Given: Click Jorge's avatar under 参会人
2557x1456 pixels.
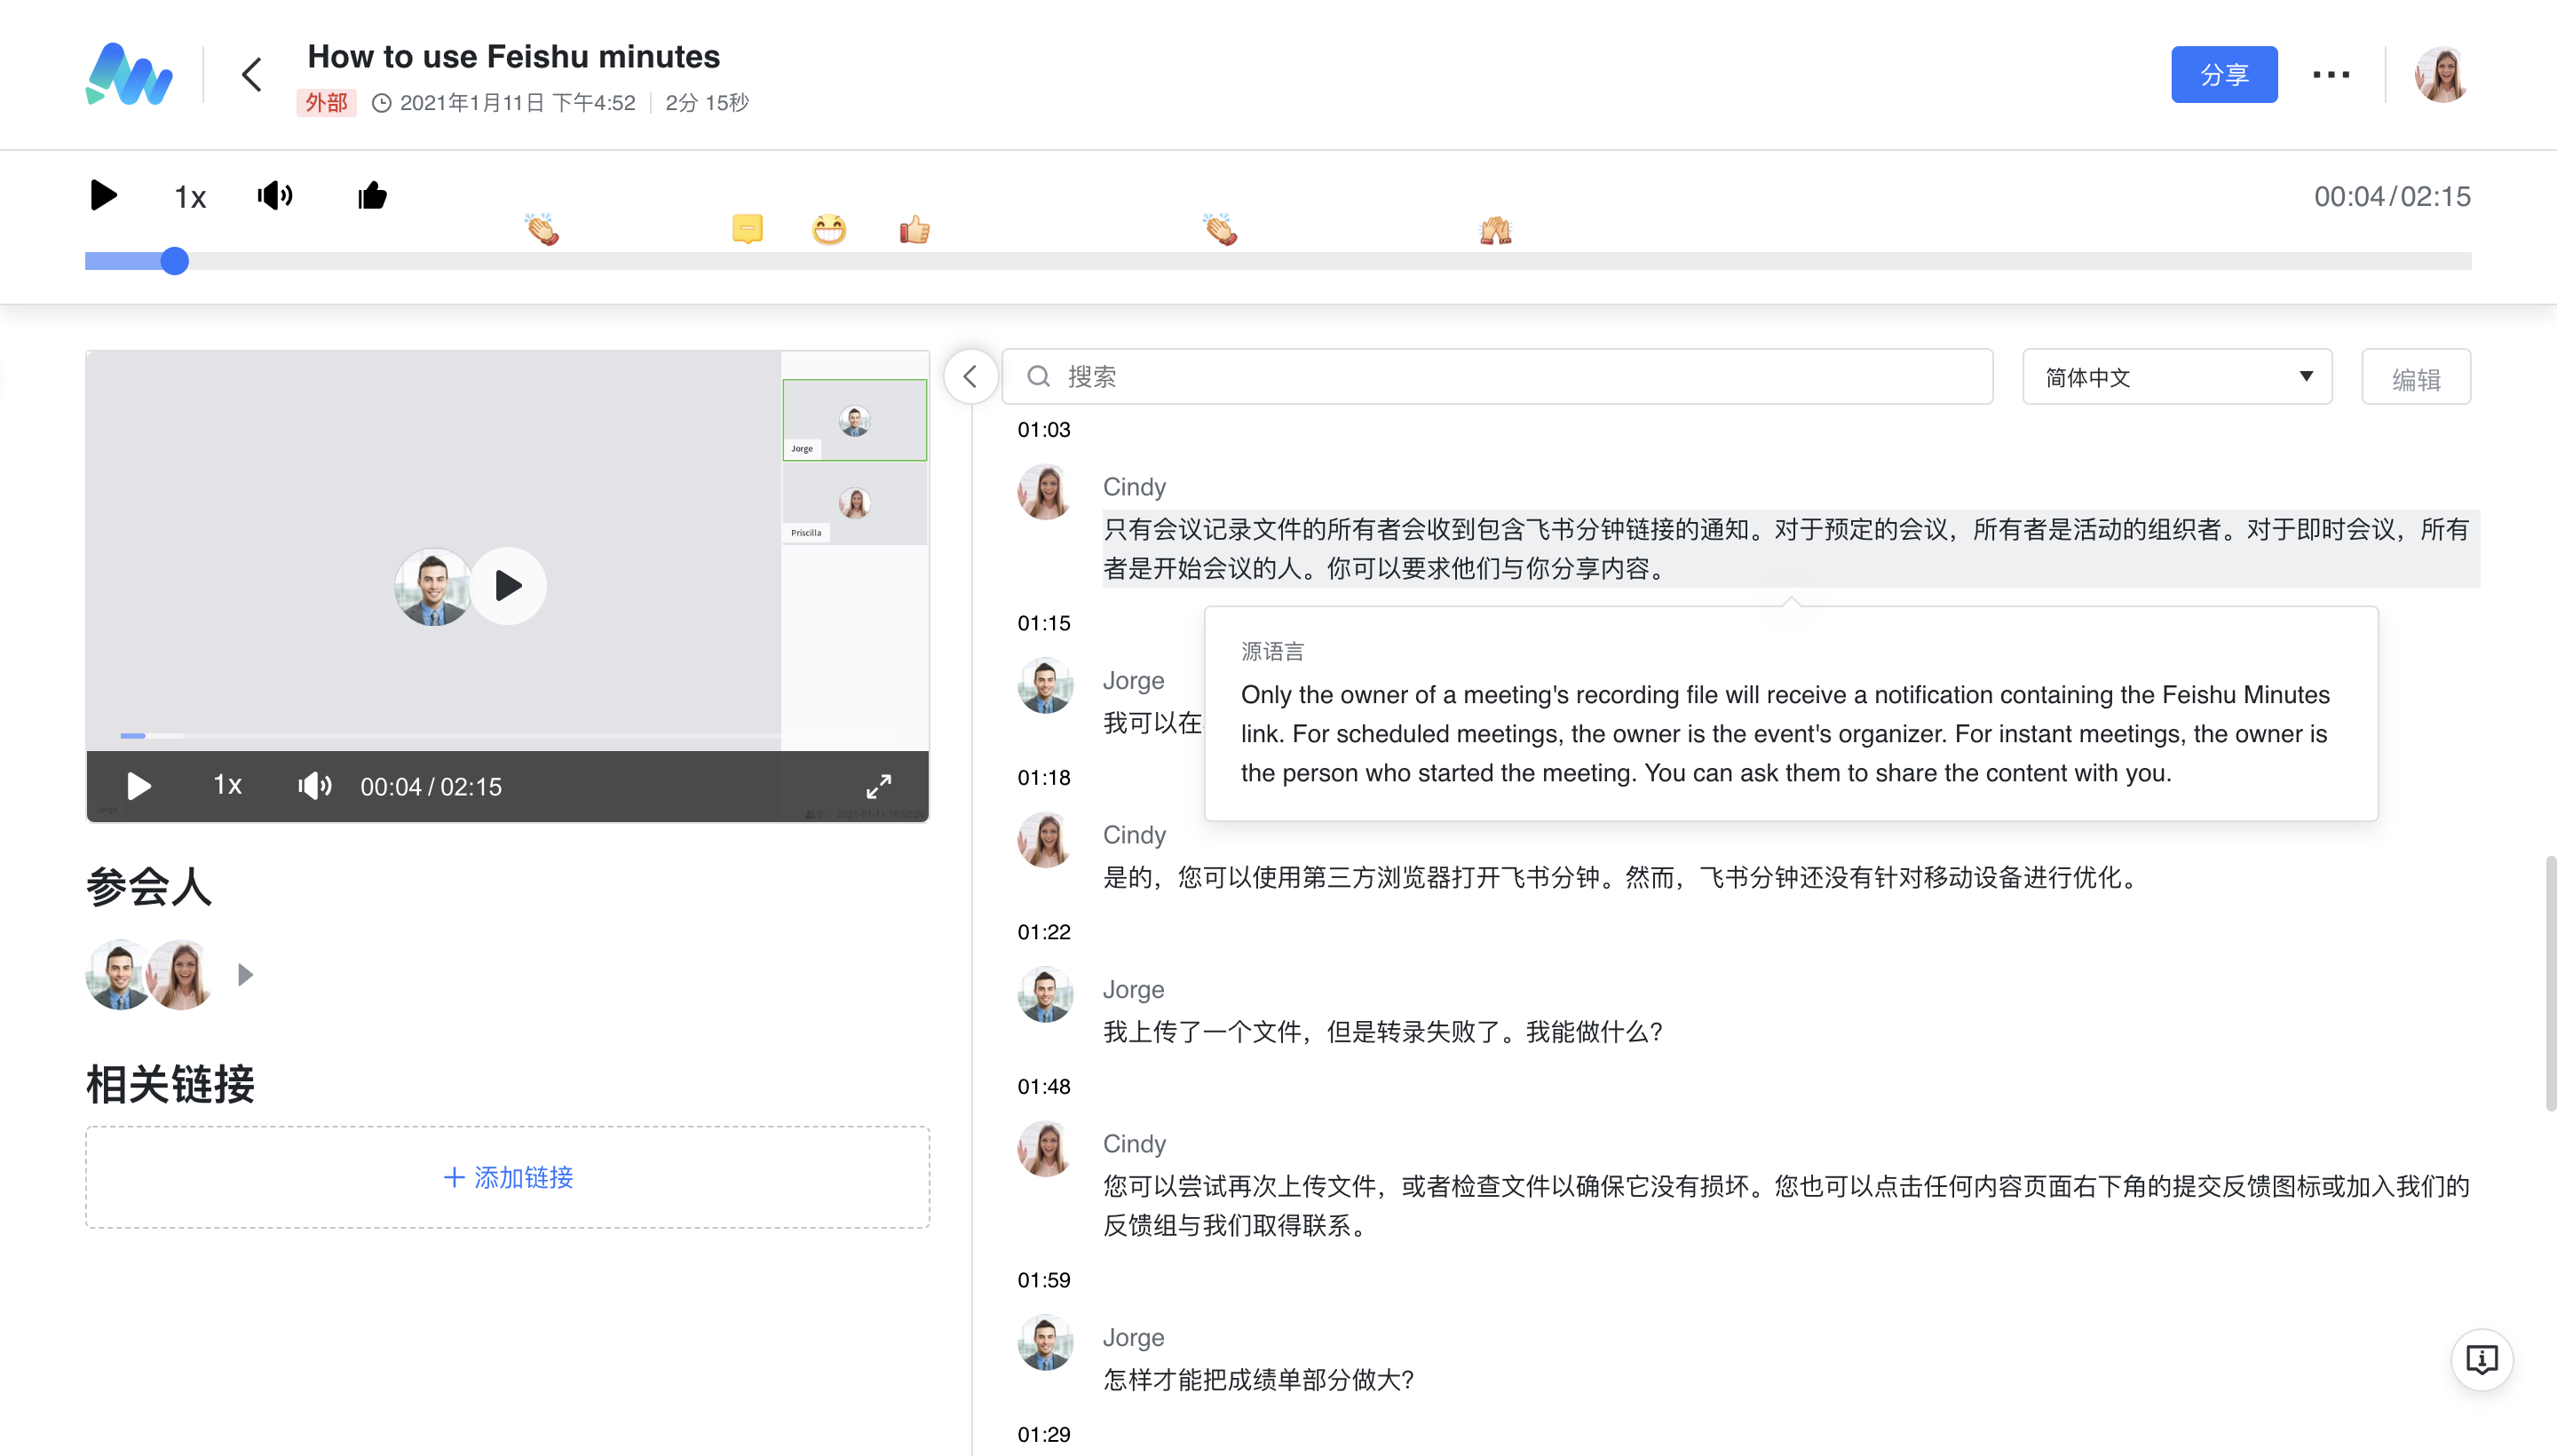Looking at the screenshot, I should point(118,975).
